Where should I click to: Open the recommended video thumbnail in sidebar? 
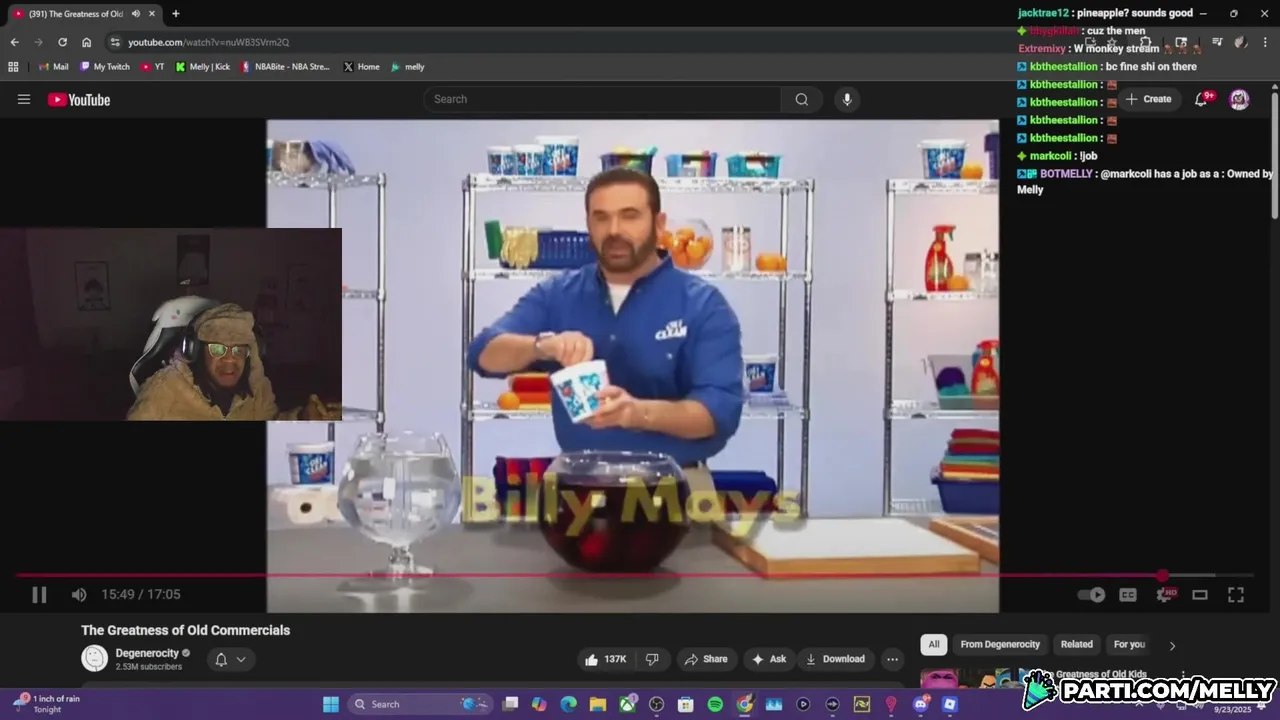point(968,679)
